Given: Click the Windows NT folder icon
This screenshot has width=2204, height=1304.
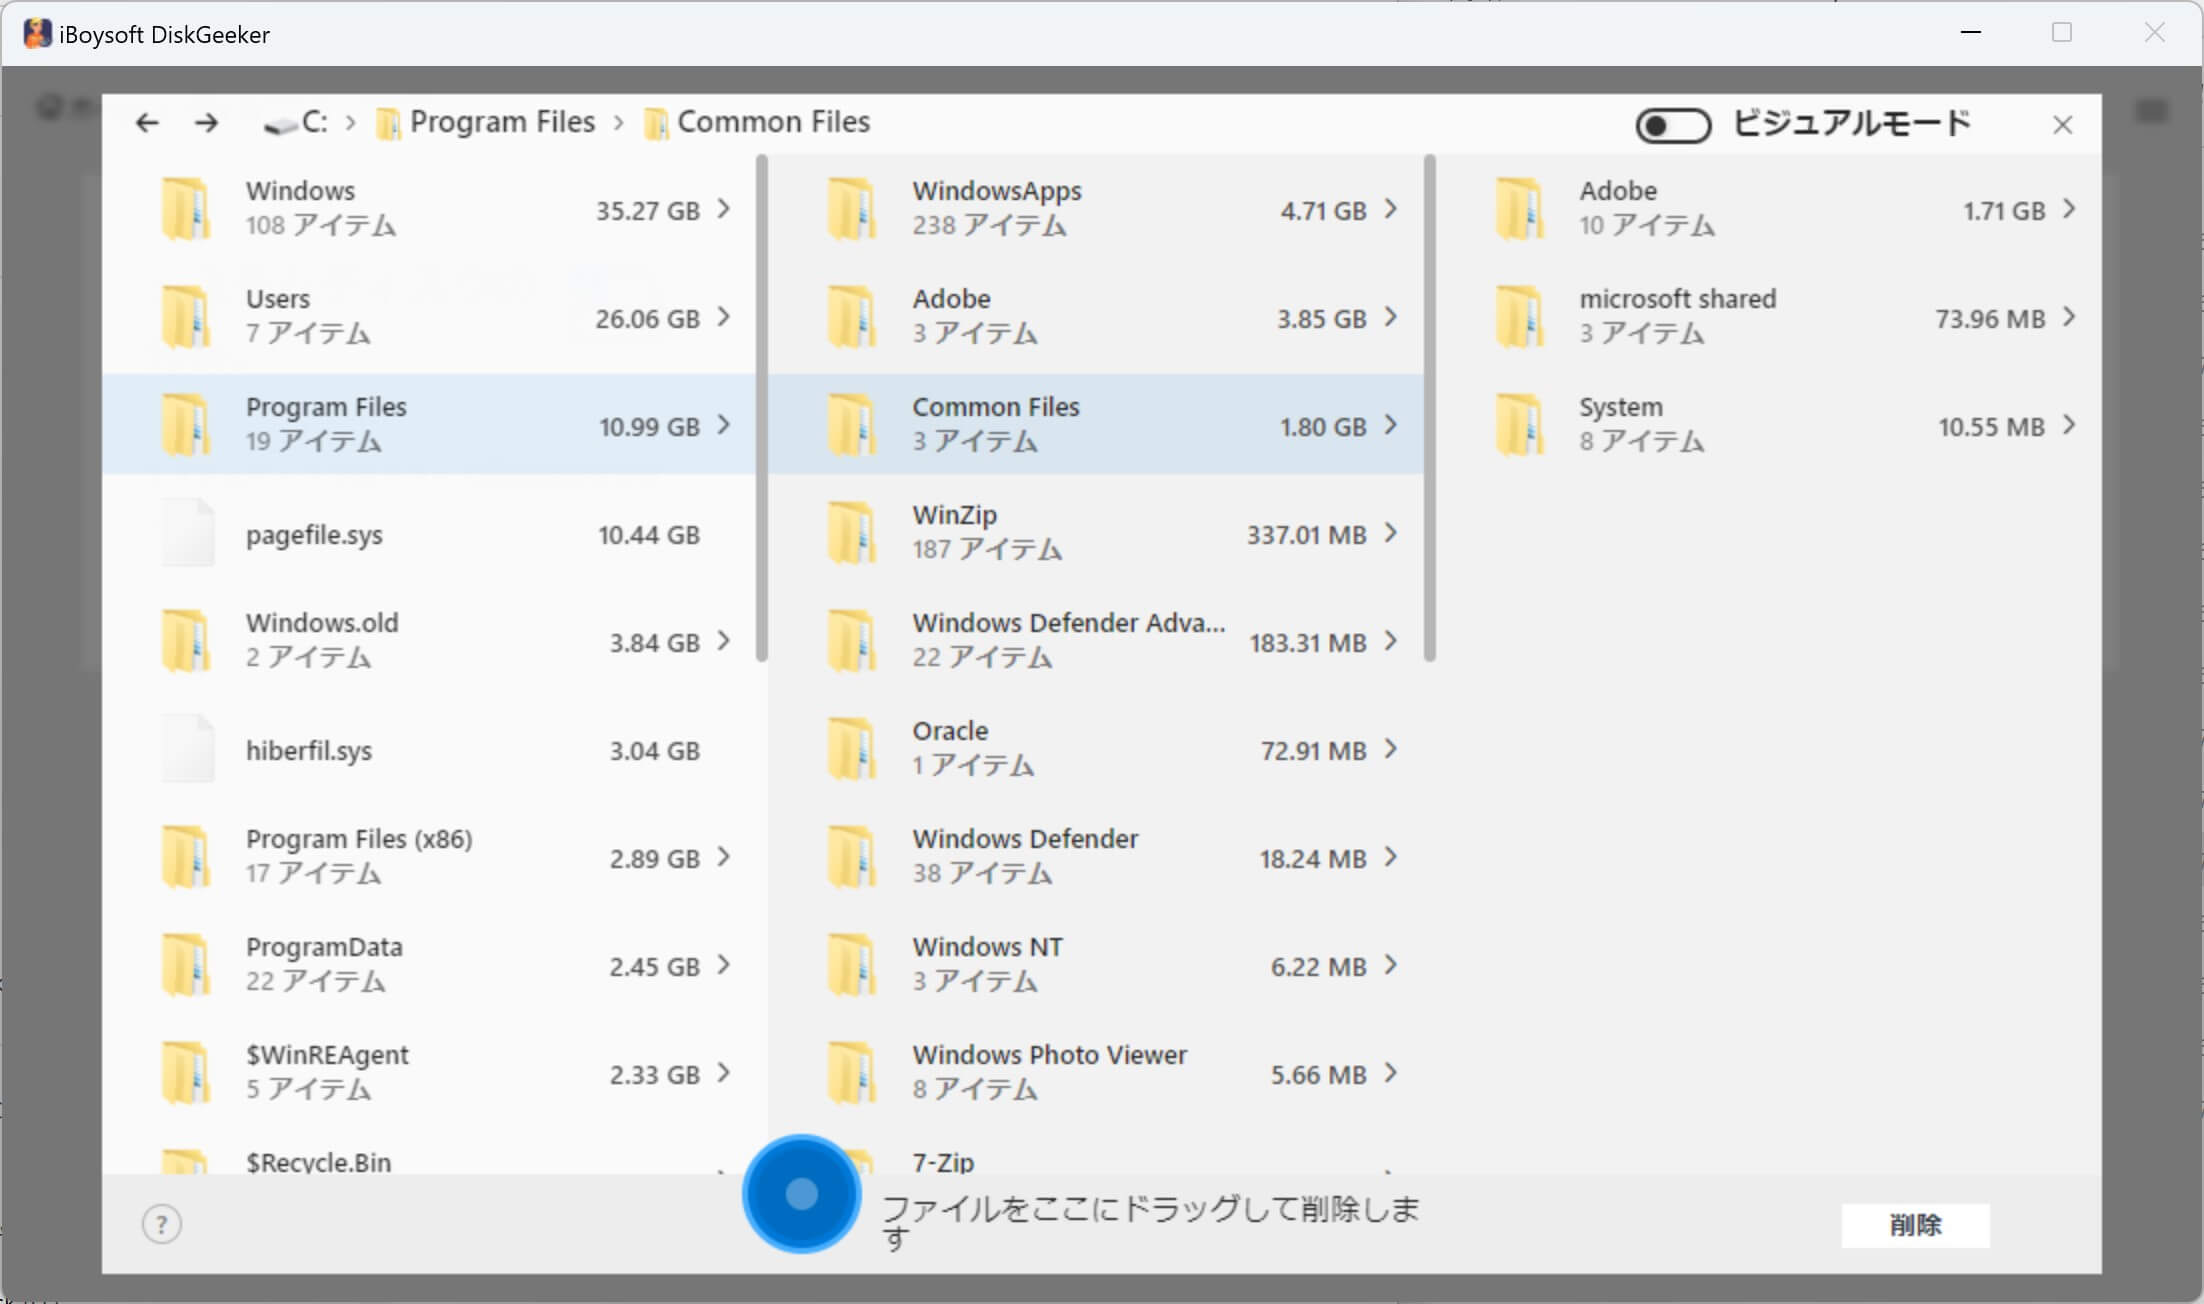Looking at the screenshot, I should 853,964.
